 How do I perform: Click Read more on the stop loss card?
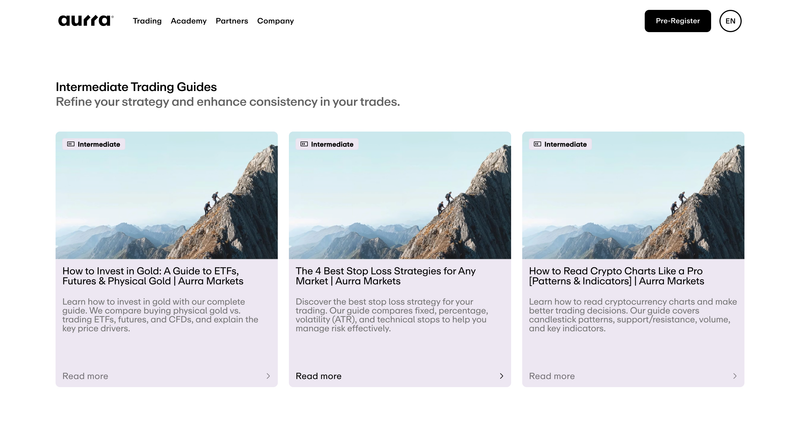[318, 376]
